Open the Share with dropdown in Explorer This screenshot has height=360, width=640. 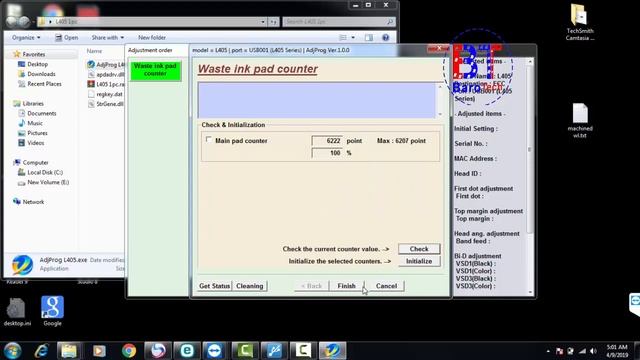107,38
